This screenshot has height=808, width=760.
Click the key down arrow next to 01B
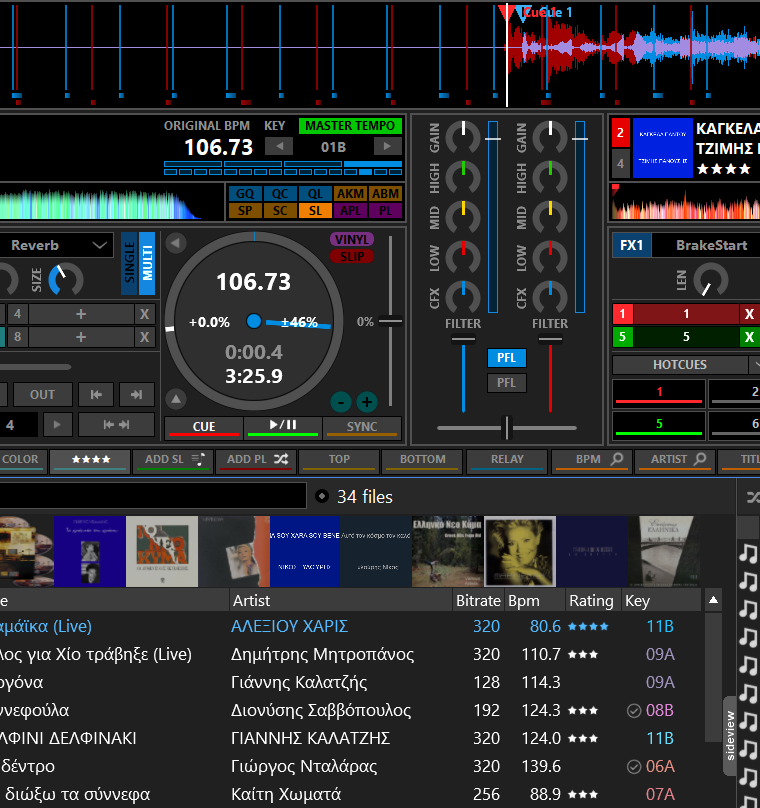[x=280, y=147]
